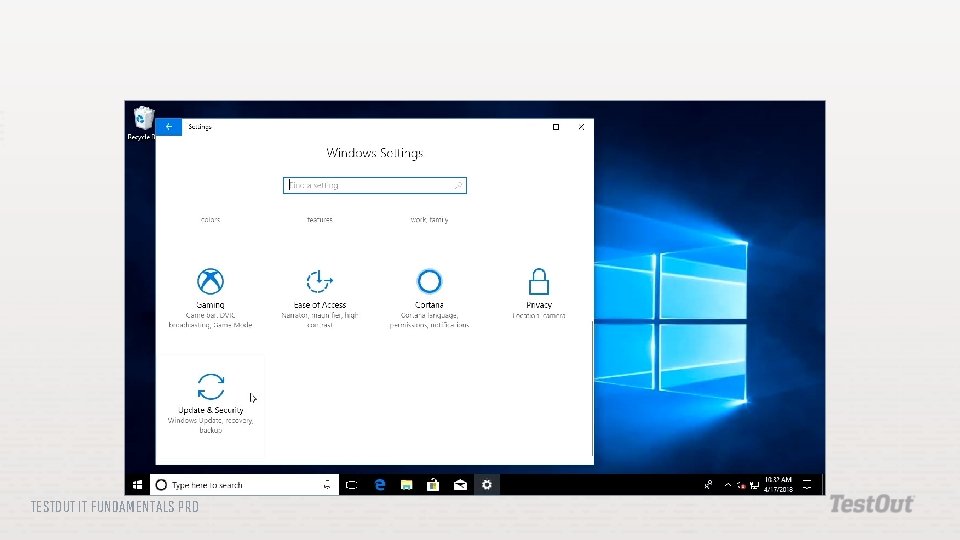This screenshot has height=540, width=960.
Task: Click the magnifier icon in settings search
Action: click(x=457, y=185)
